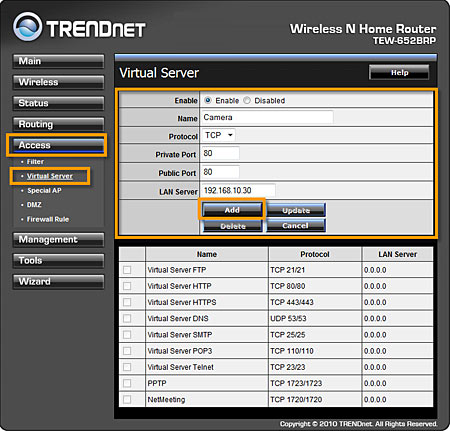Click the Name field containing Camera

tap(267, 117)
